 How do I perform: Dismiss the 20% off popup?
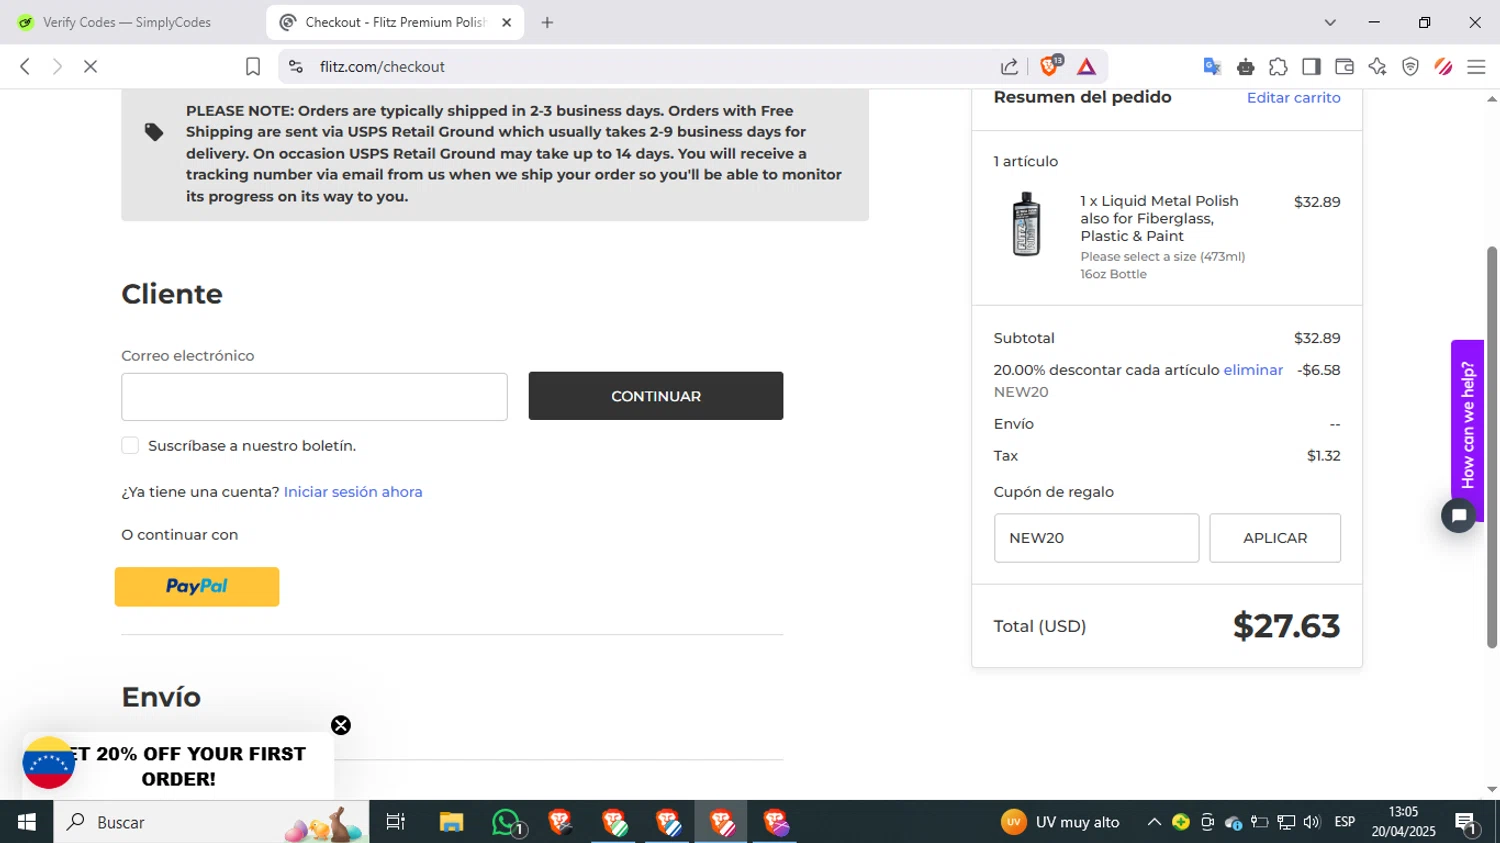tap(341, 725)
